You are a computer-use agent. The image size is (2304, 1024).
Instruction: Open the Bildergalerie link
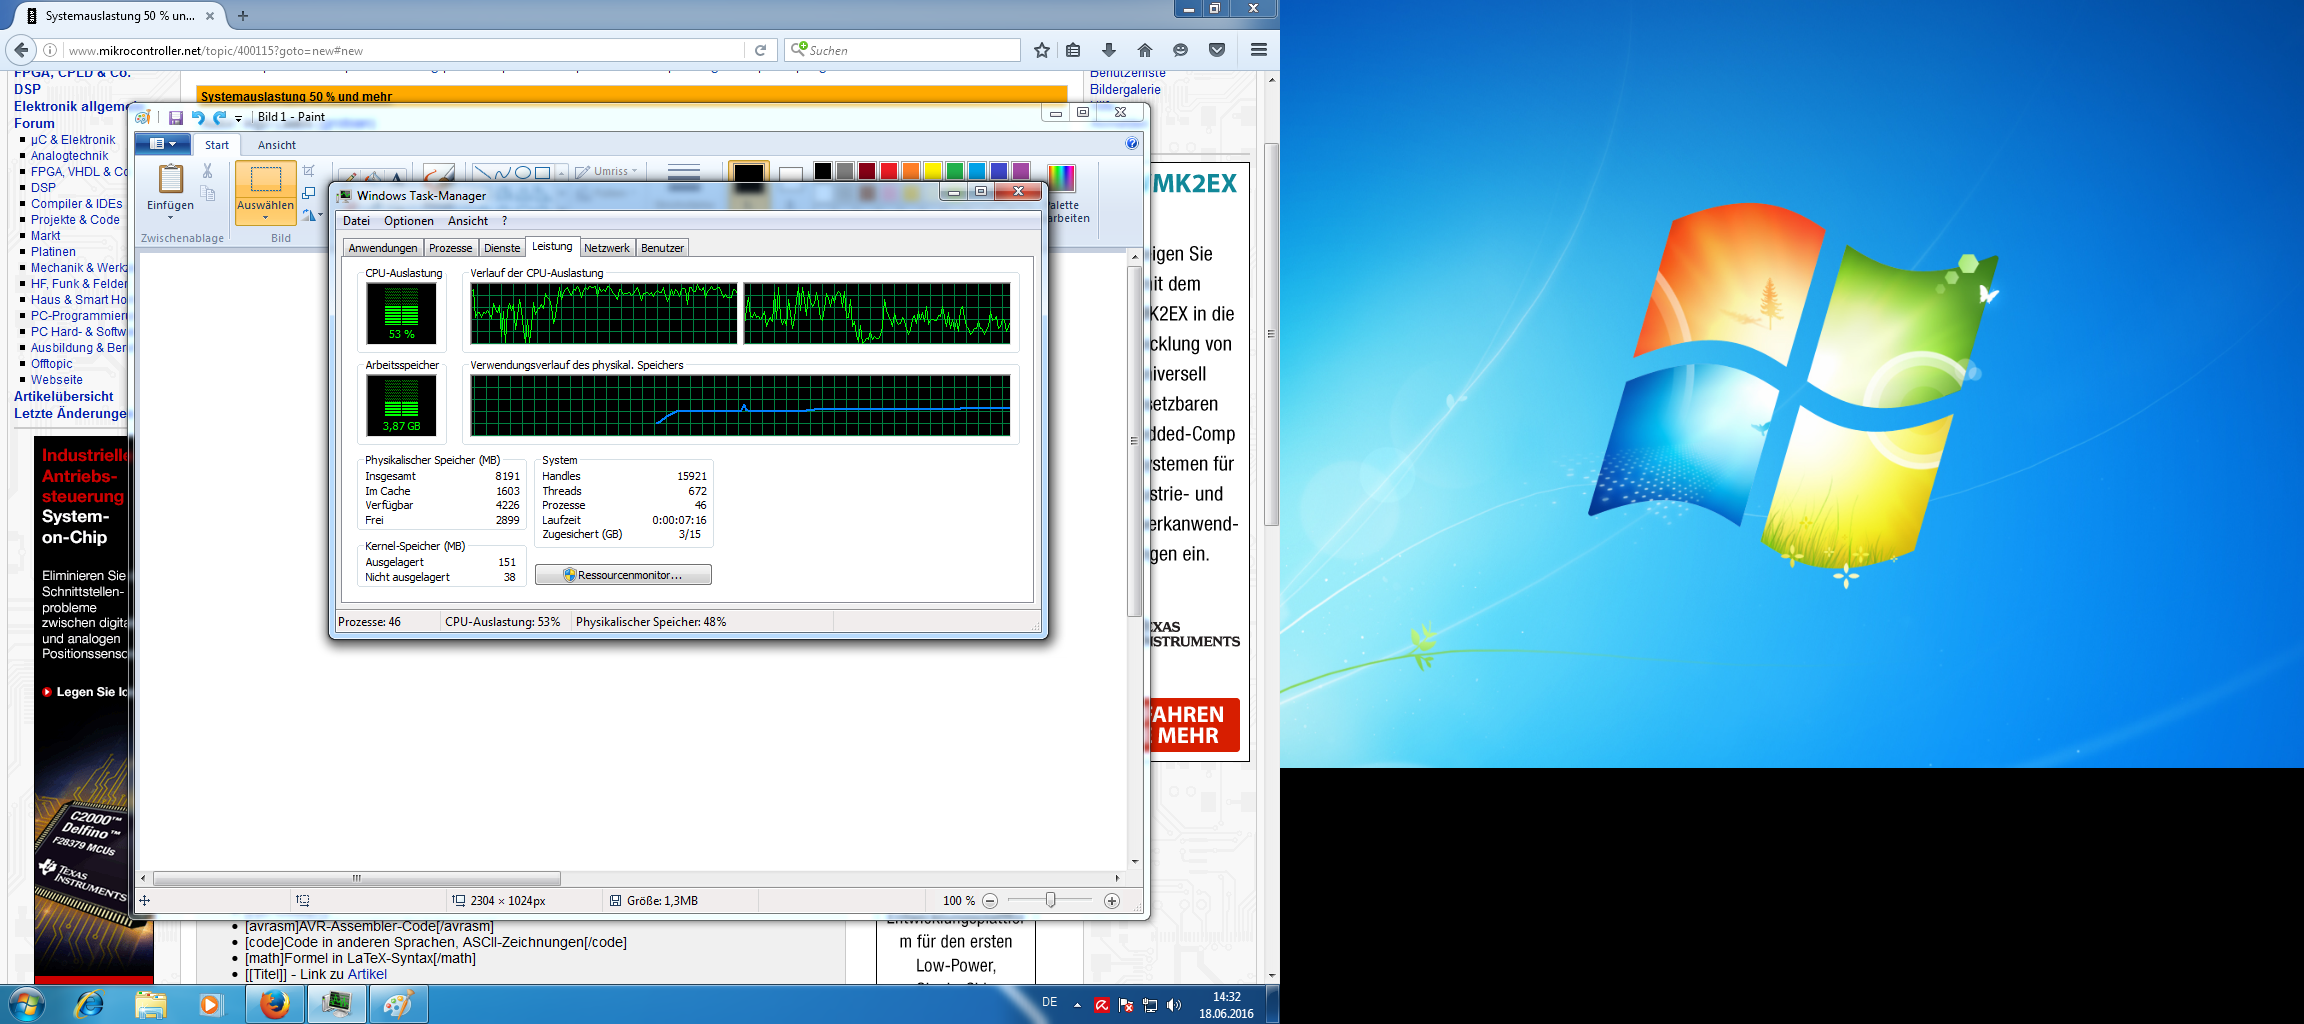click(x=1125, y=90)
